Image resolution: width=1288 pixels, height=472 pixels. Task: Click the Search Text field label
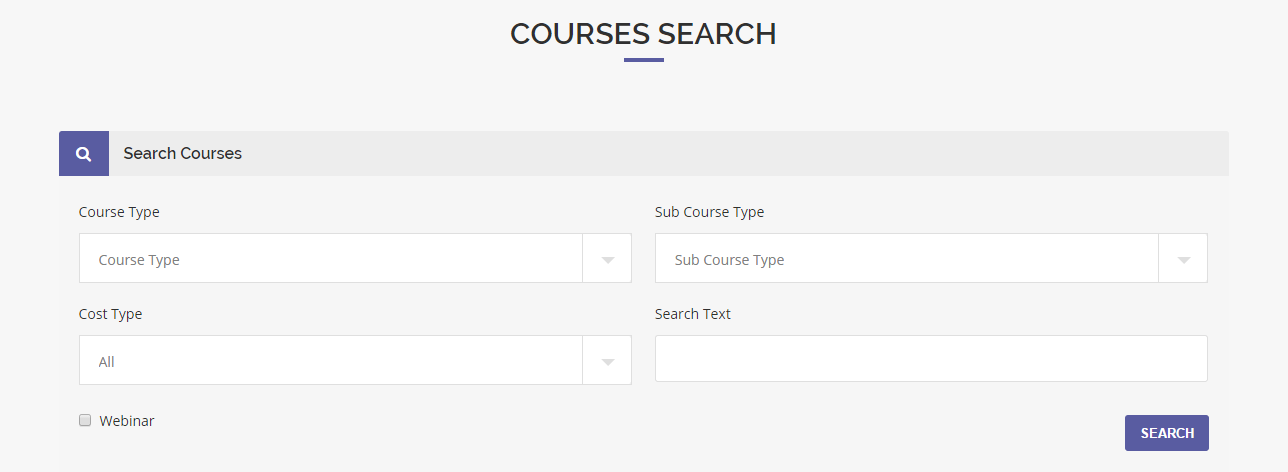(693, 314)
